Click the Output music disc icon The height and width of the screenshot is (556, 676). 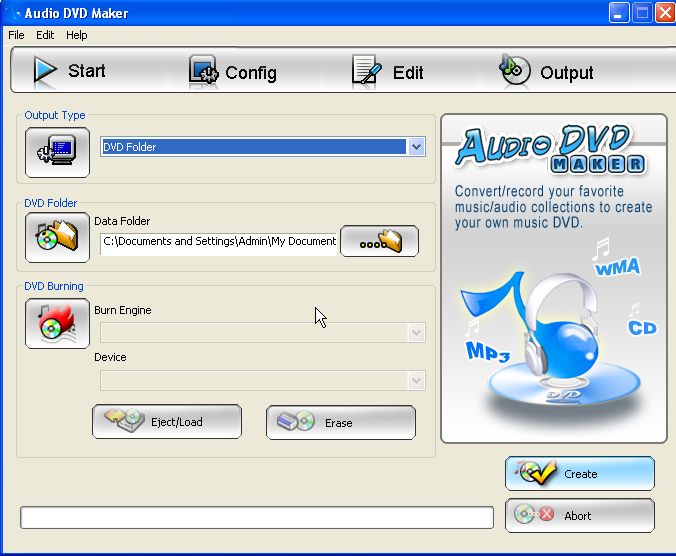point(514,69)
